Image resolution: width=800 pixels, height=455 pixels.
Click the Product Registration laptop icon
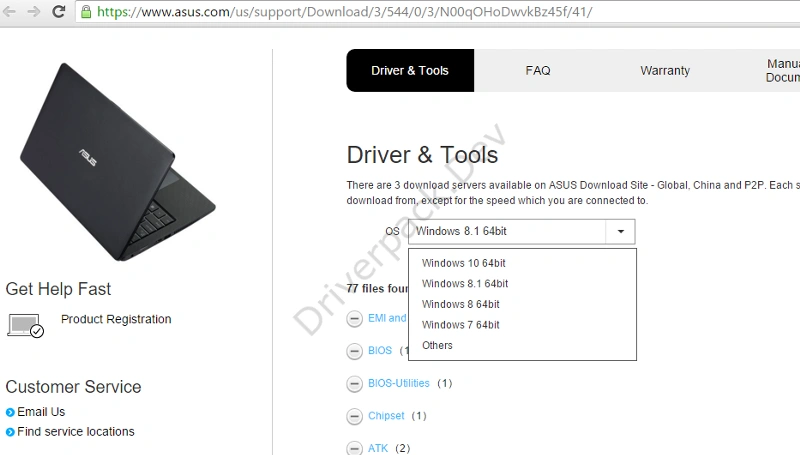26,325
